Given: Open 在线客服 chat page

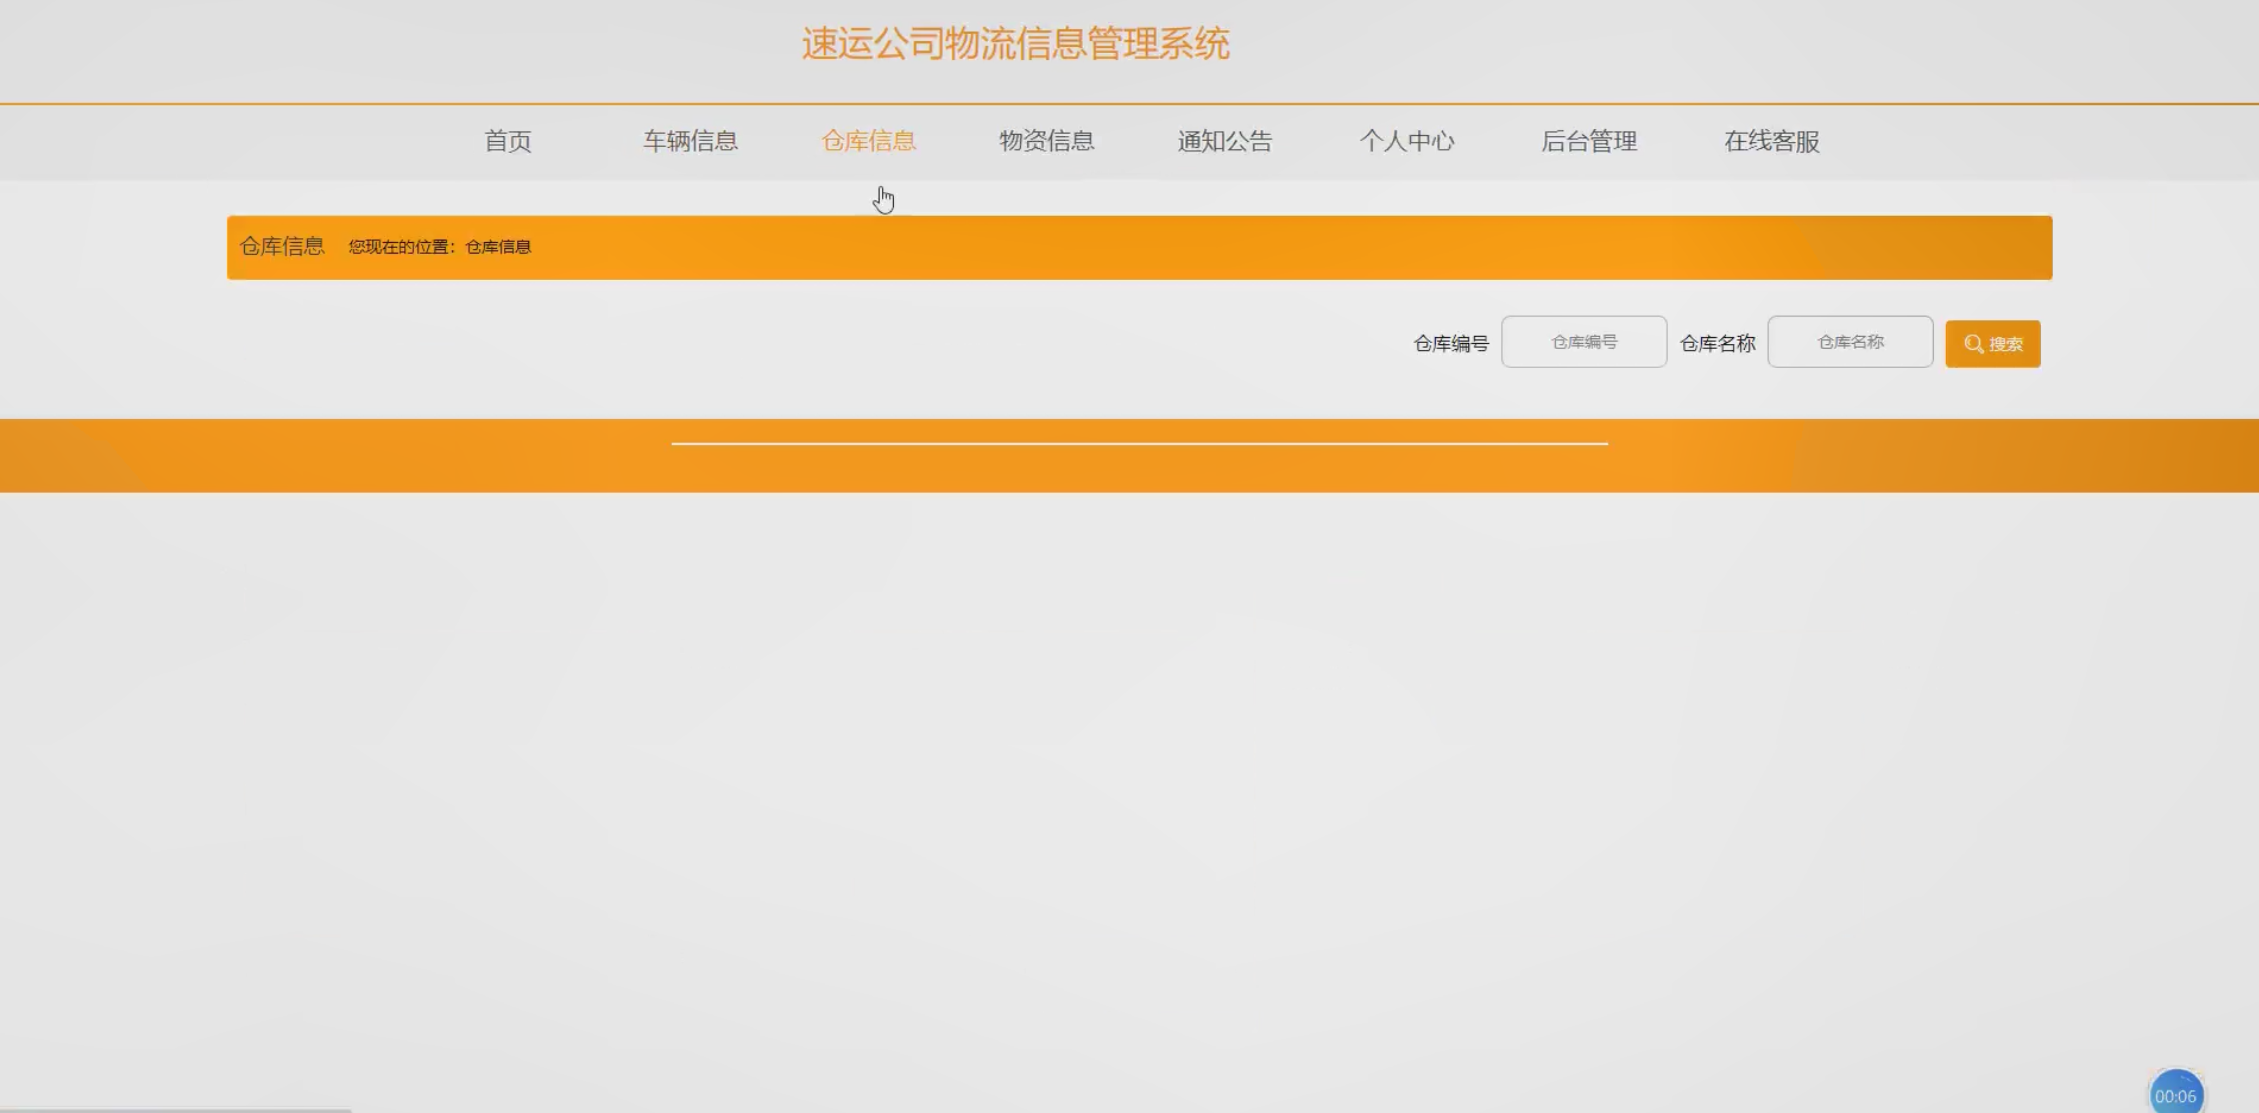Looking at the screenshot, I should point(1771,141).
